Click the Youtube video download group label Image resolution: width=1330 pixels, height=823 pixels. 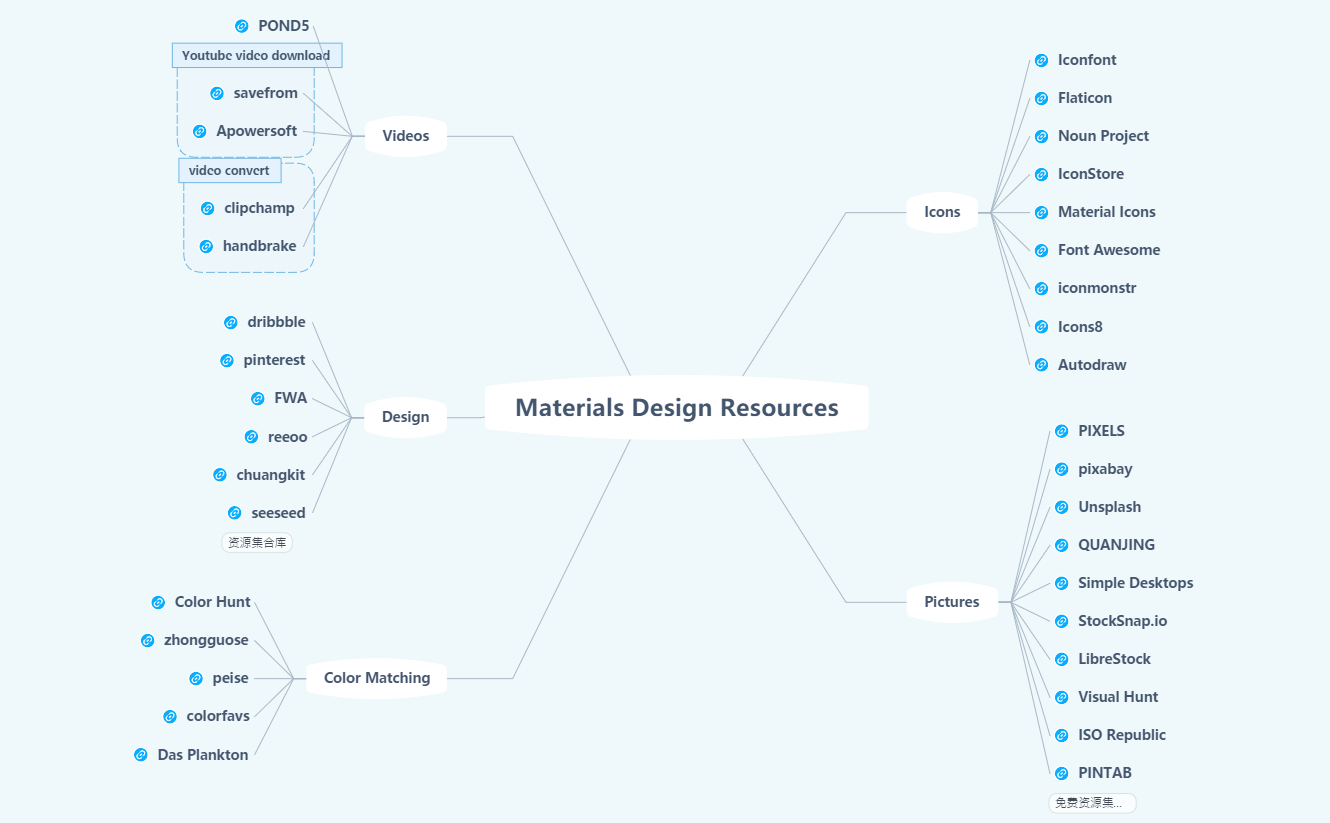click(x=257, y=55)
